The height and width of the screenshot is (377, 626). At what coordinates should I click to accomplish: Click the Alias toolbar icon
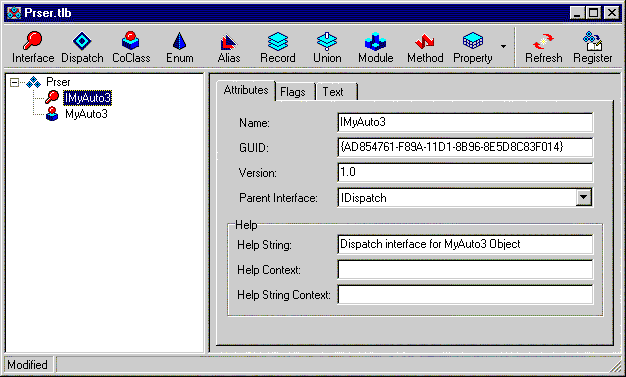(x=229, y=47)
